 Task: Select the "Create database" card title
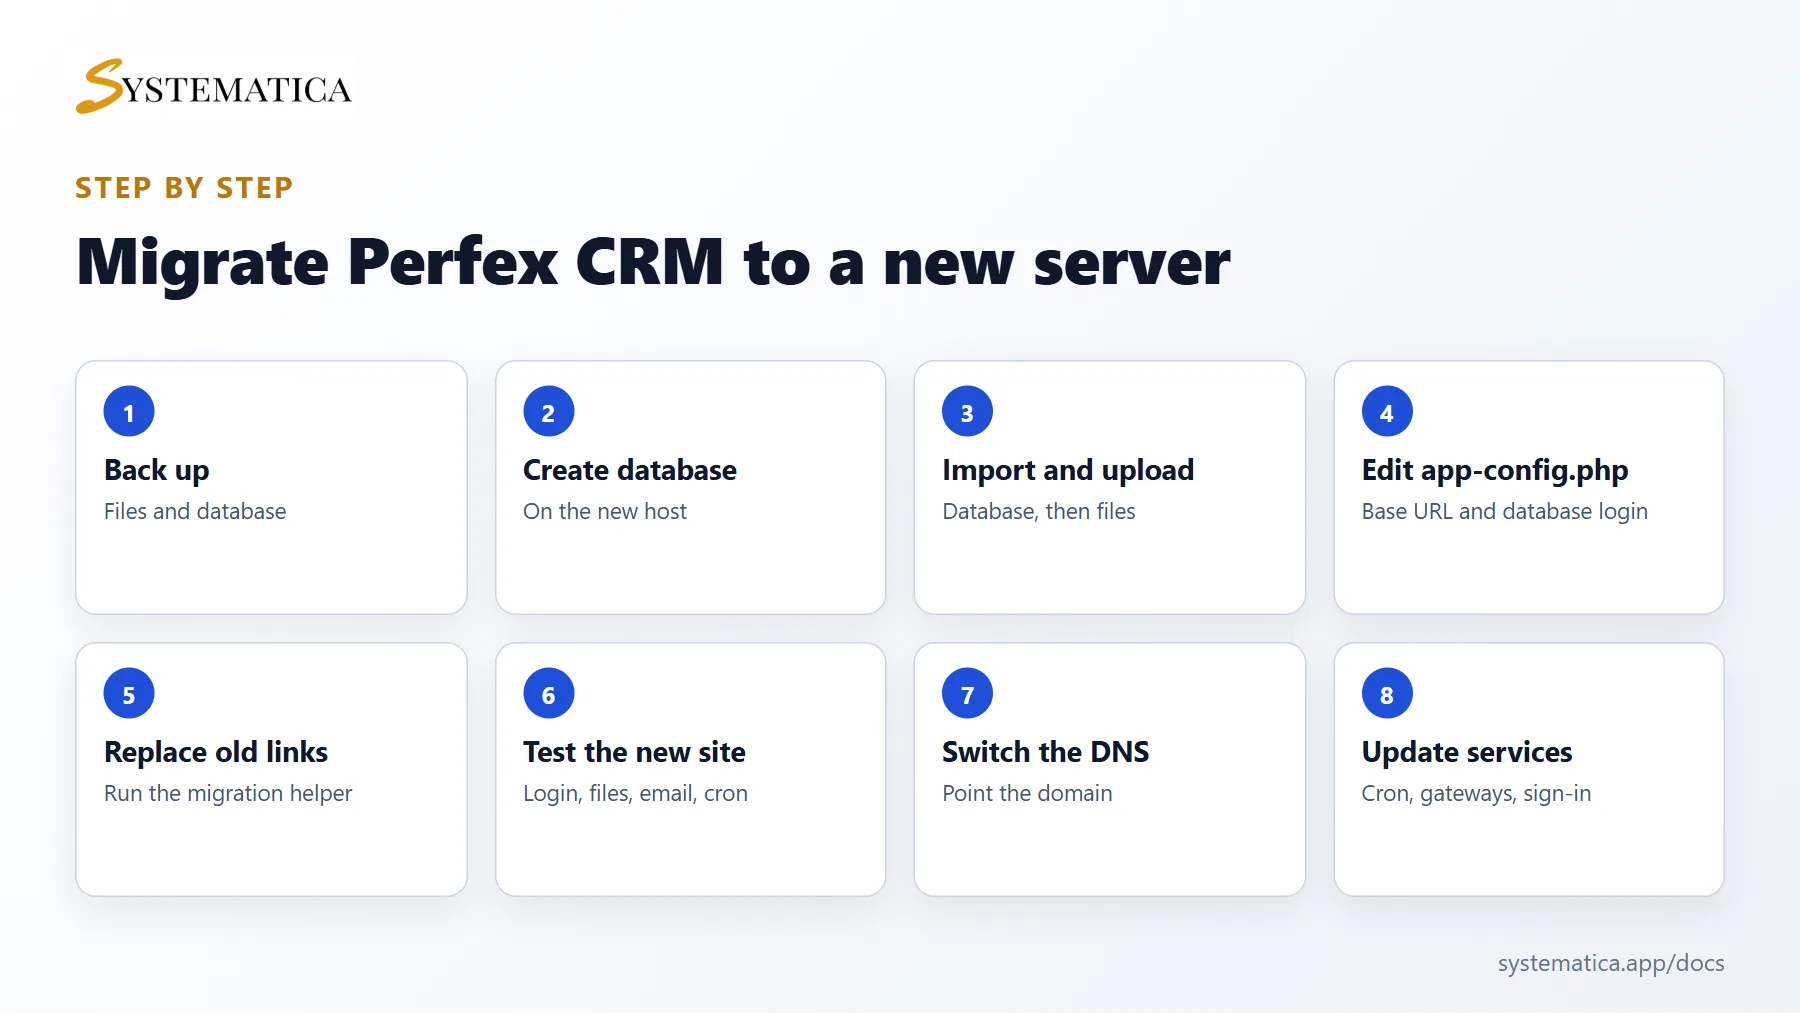click(x=630, y=470)
